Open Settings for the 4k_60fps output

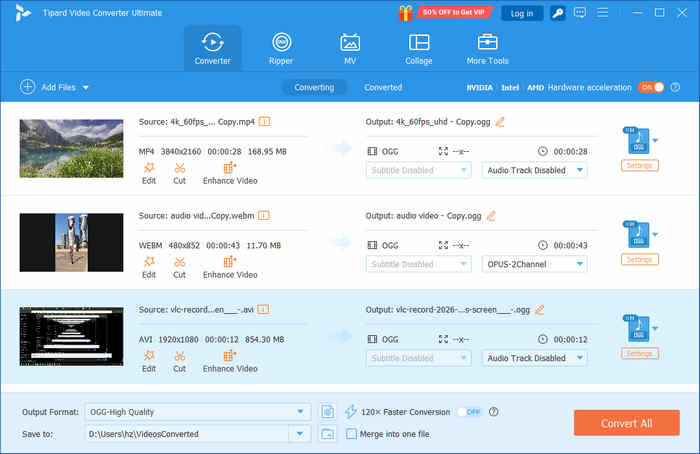click(640, 166)
